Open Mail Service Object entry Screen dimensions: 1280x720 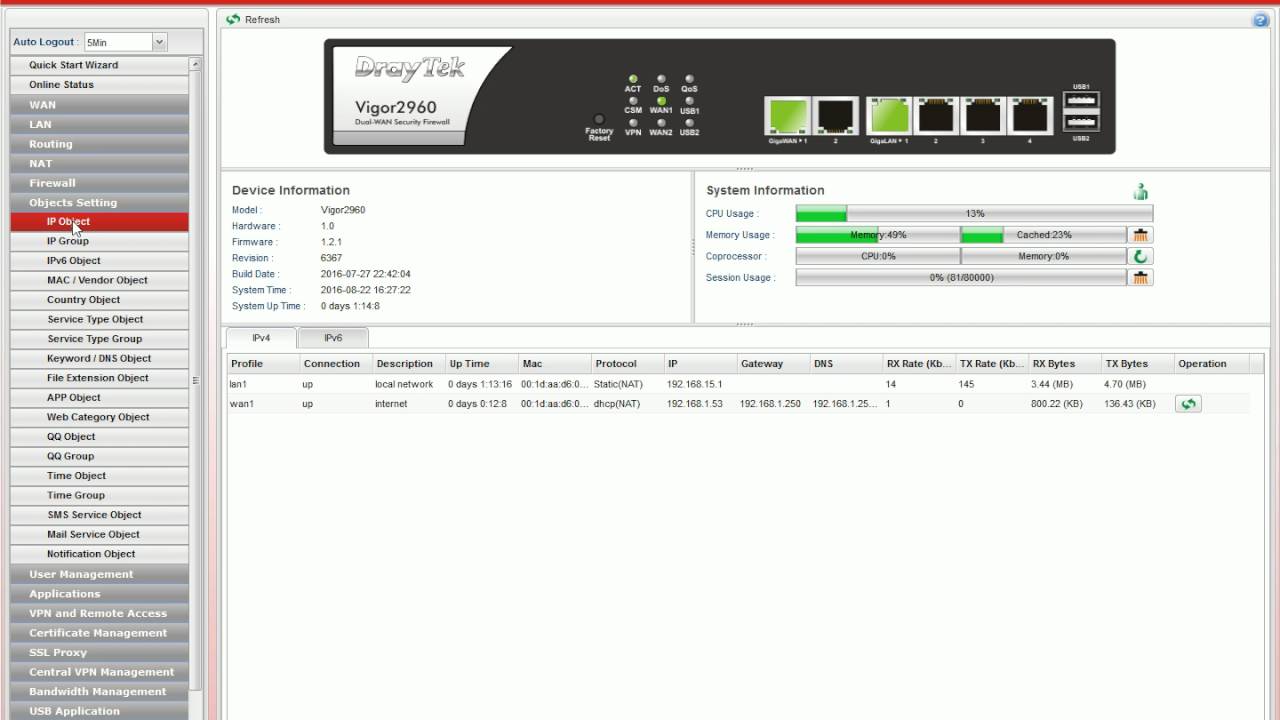click(x=99, y=534)
